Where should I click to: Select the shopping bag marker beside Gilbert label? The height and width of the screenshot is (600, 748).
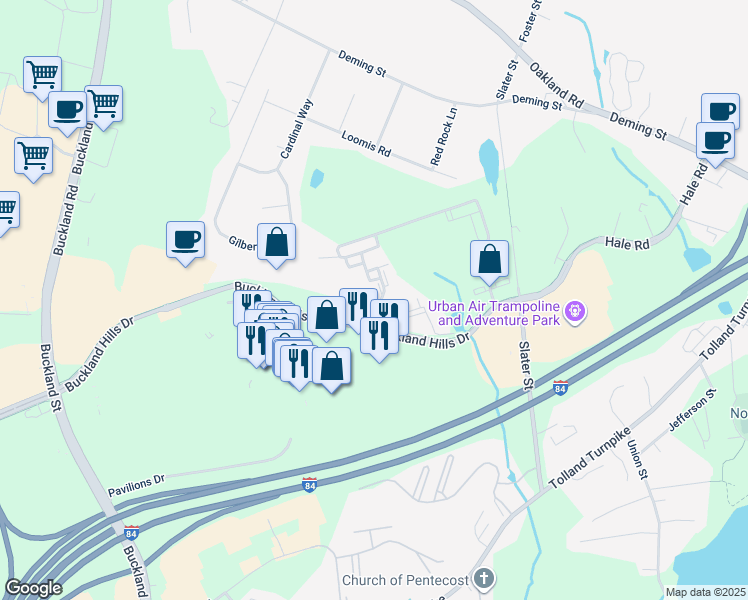click(x=276, y=244)
